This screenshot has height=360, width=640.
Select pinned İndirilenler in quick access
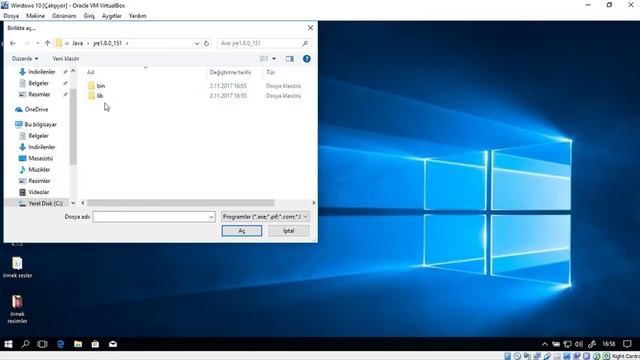(41, 72)
